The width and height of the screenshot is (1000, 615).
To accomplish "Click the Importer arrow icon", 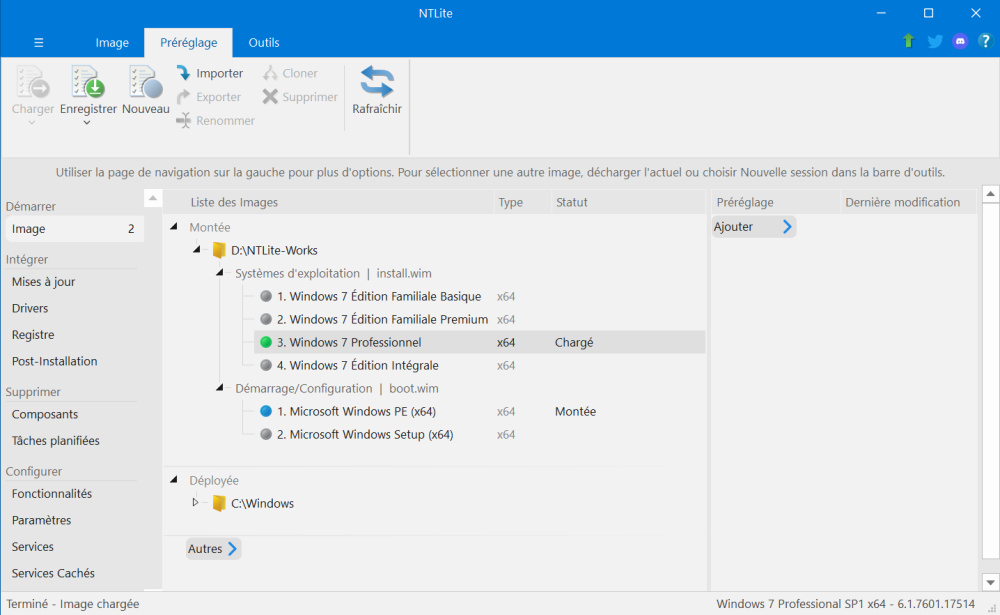I will [x=184, y=73].
